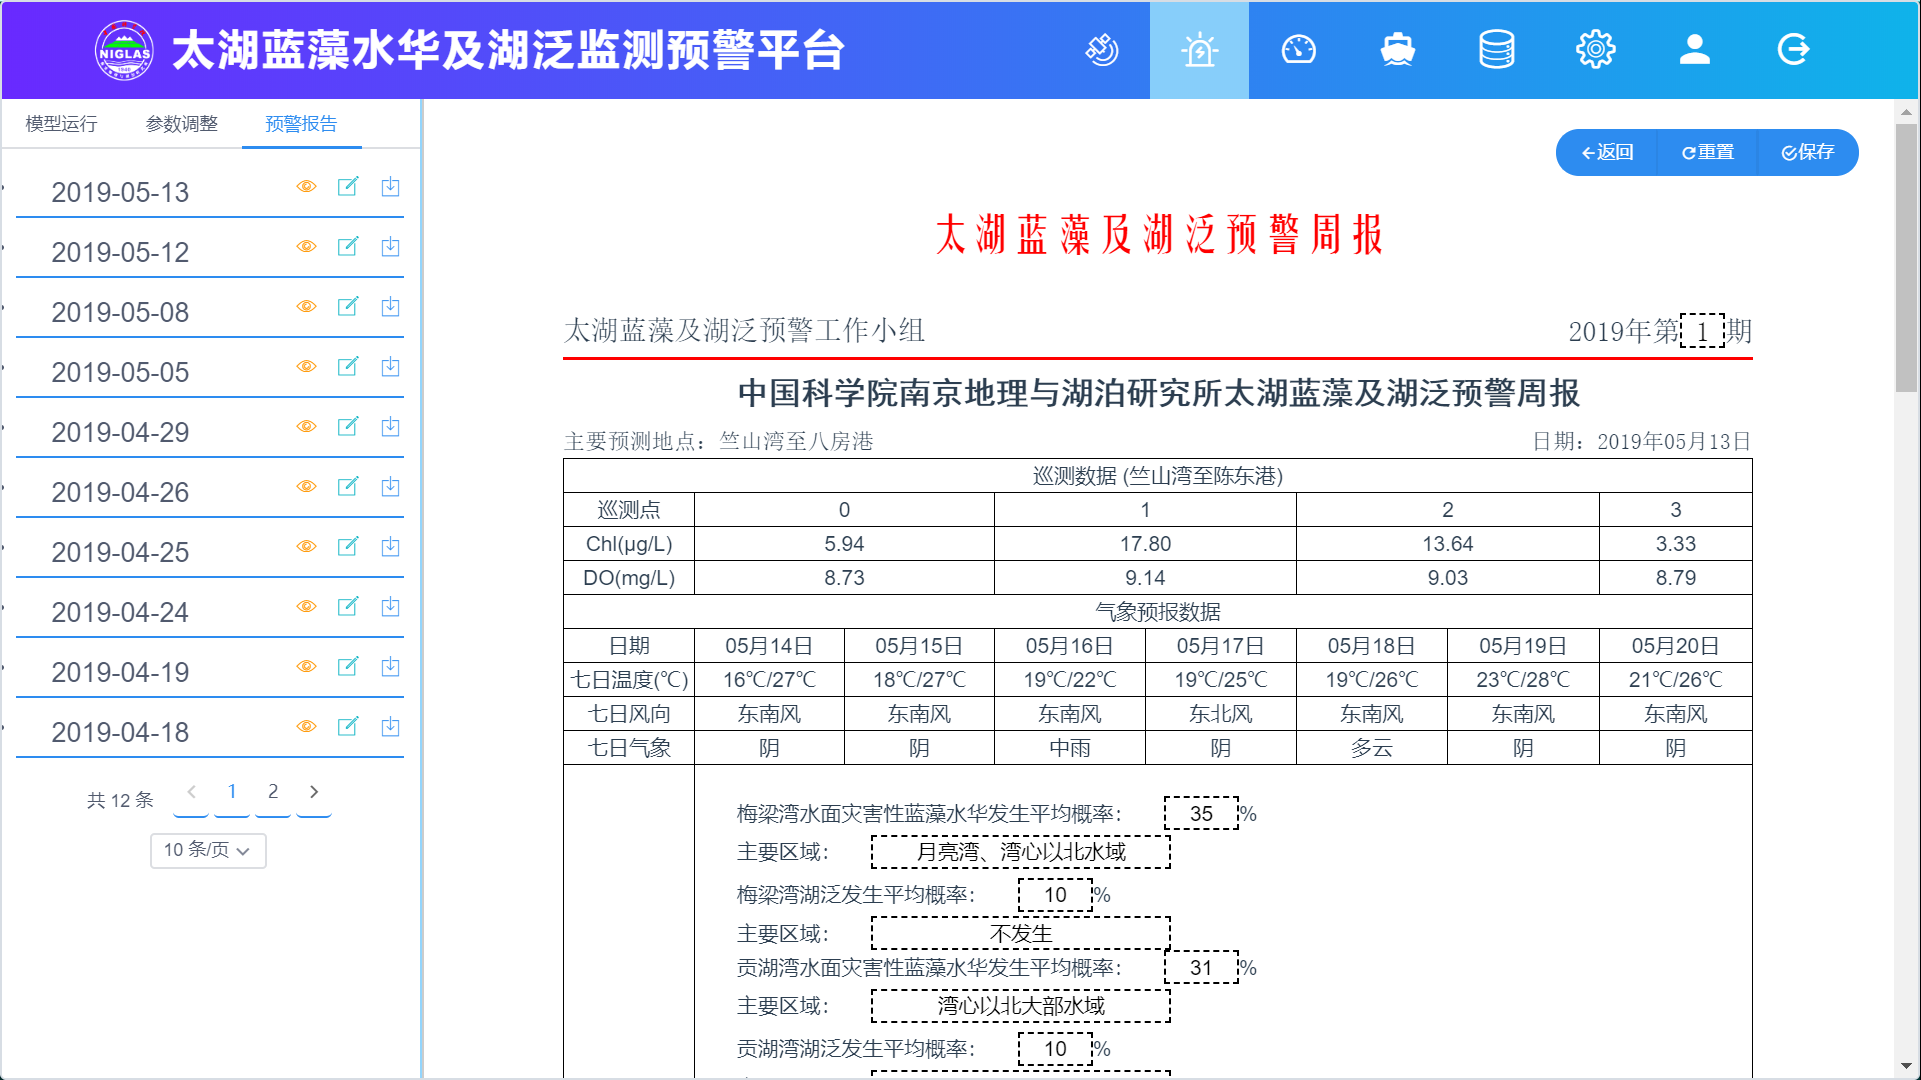Click the logout icon in header
The image size is (1921, 1080).
click(1793, 49)
